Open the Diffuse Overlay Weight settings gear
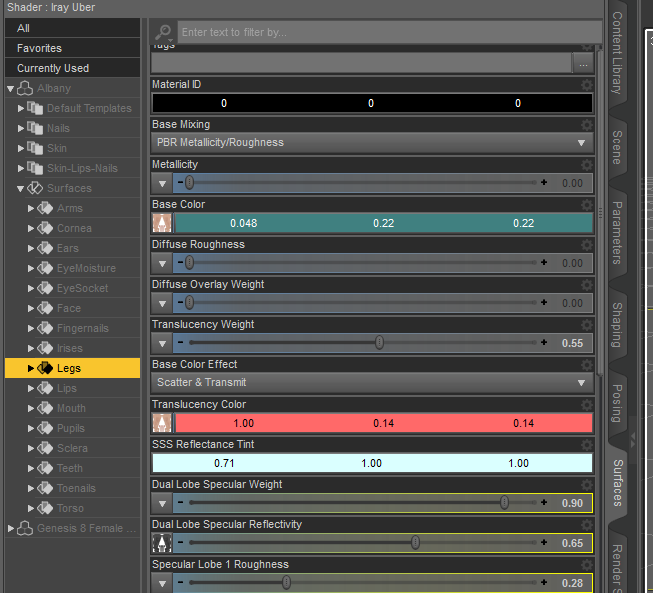 coord(587,285)
